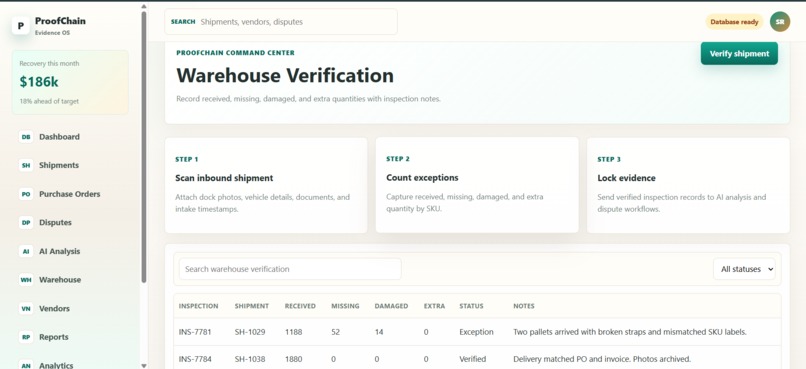Click the sidebar scrollbar down arrow
This screenshot has width=806, height=369.
(x=144, y=365)
